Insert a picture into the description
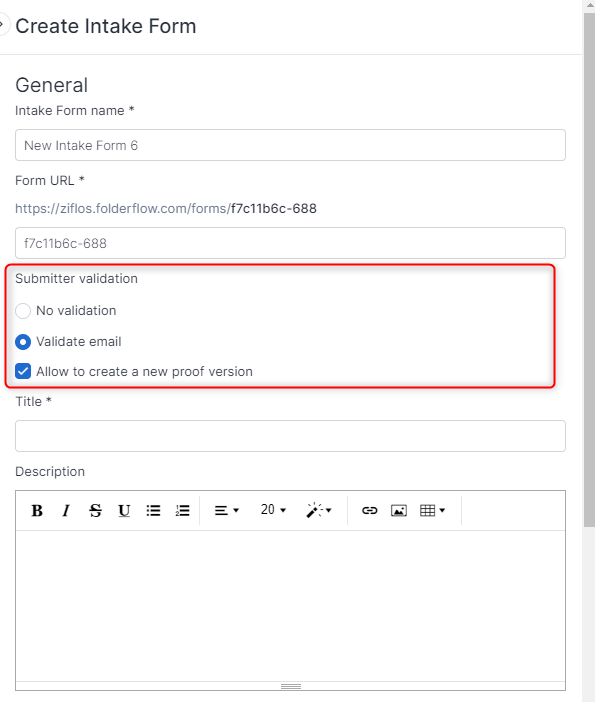The height and width of the screenshot is (702, 595). pyautogui.click(x=398, y=510)
